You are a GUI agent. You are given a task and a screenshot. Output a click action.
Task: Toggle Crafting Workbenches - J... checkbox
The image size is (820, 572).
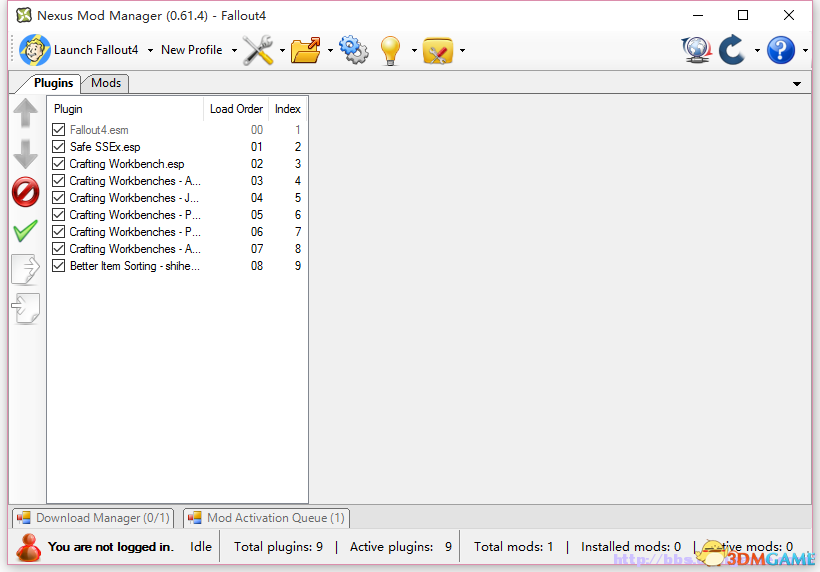[59, 198]
